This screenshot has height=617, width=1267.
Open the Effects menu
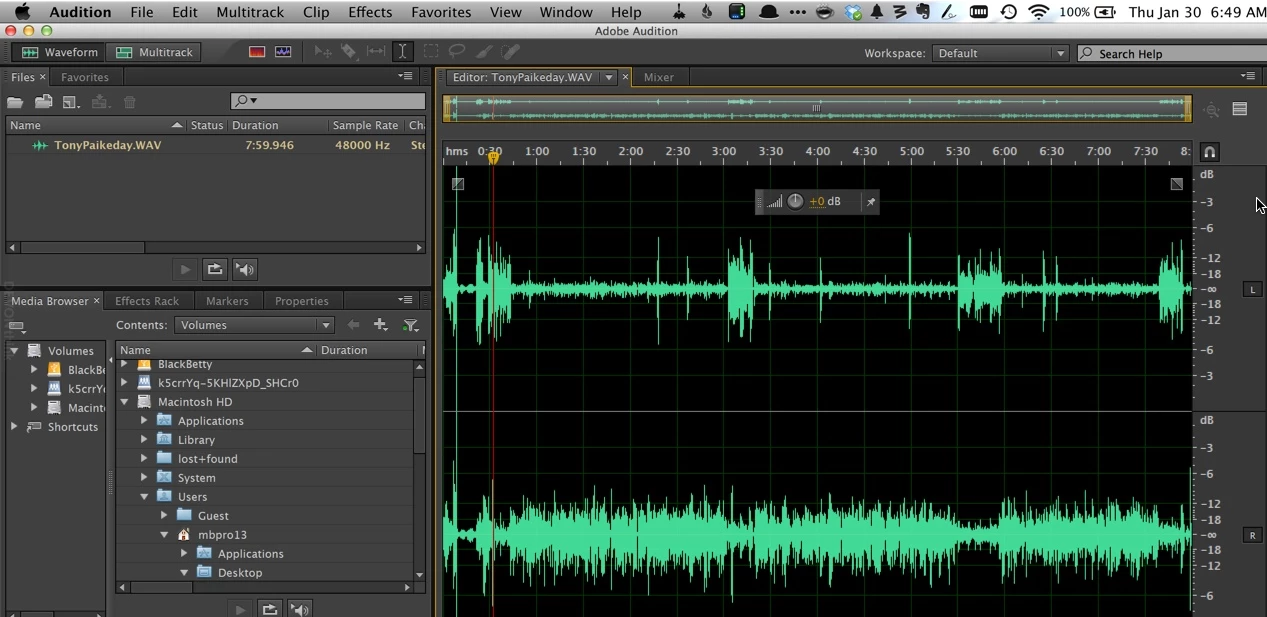[x=370, y=12]
